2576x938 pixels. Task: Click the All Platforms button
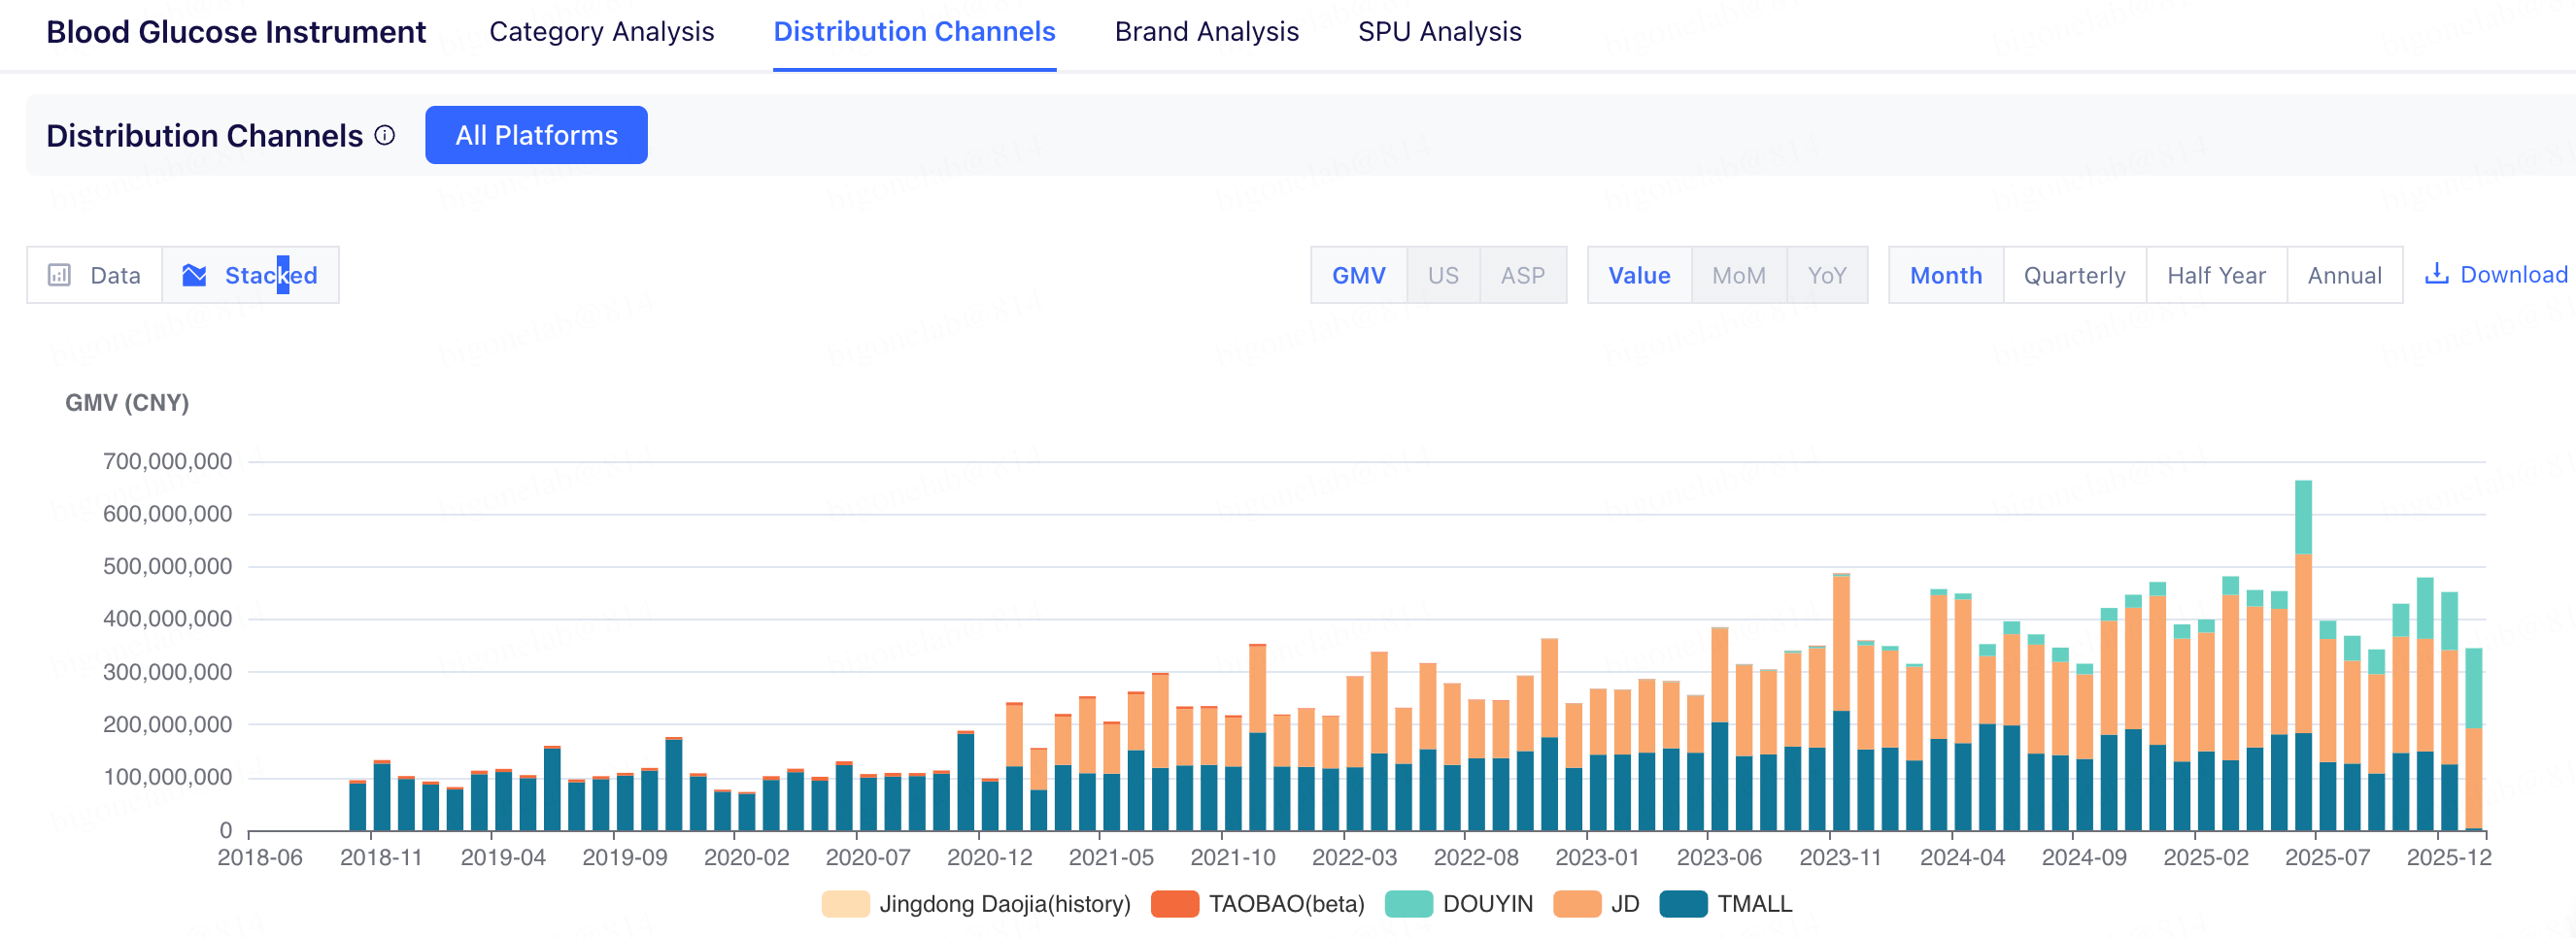tap(536, 135)
